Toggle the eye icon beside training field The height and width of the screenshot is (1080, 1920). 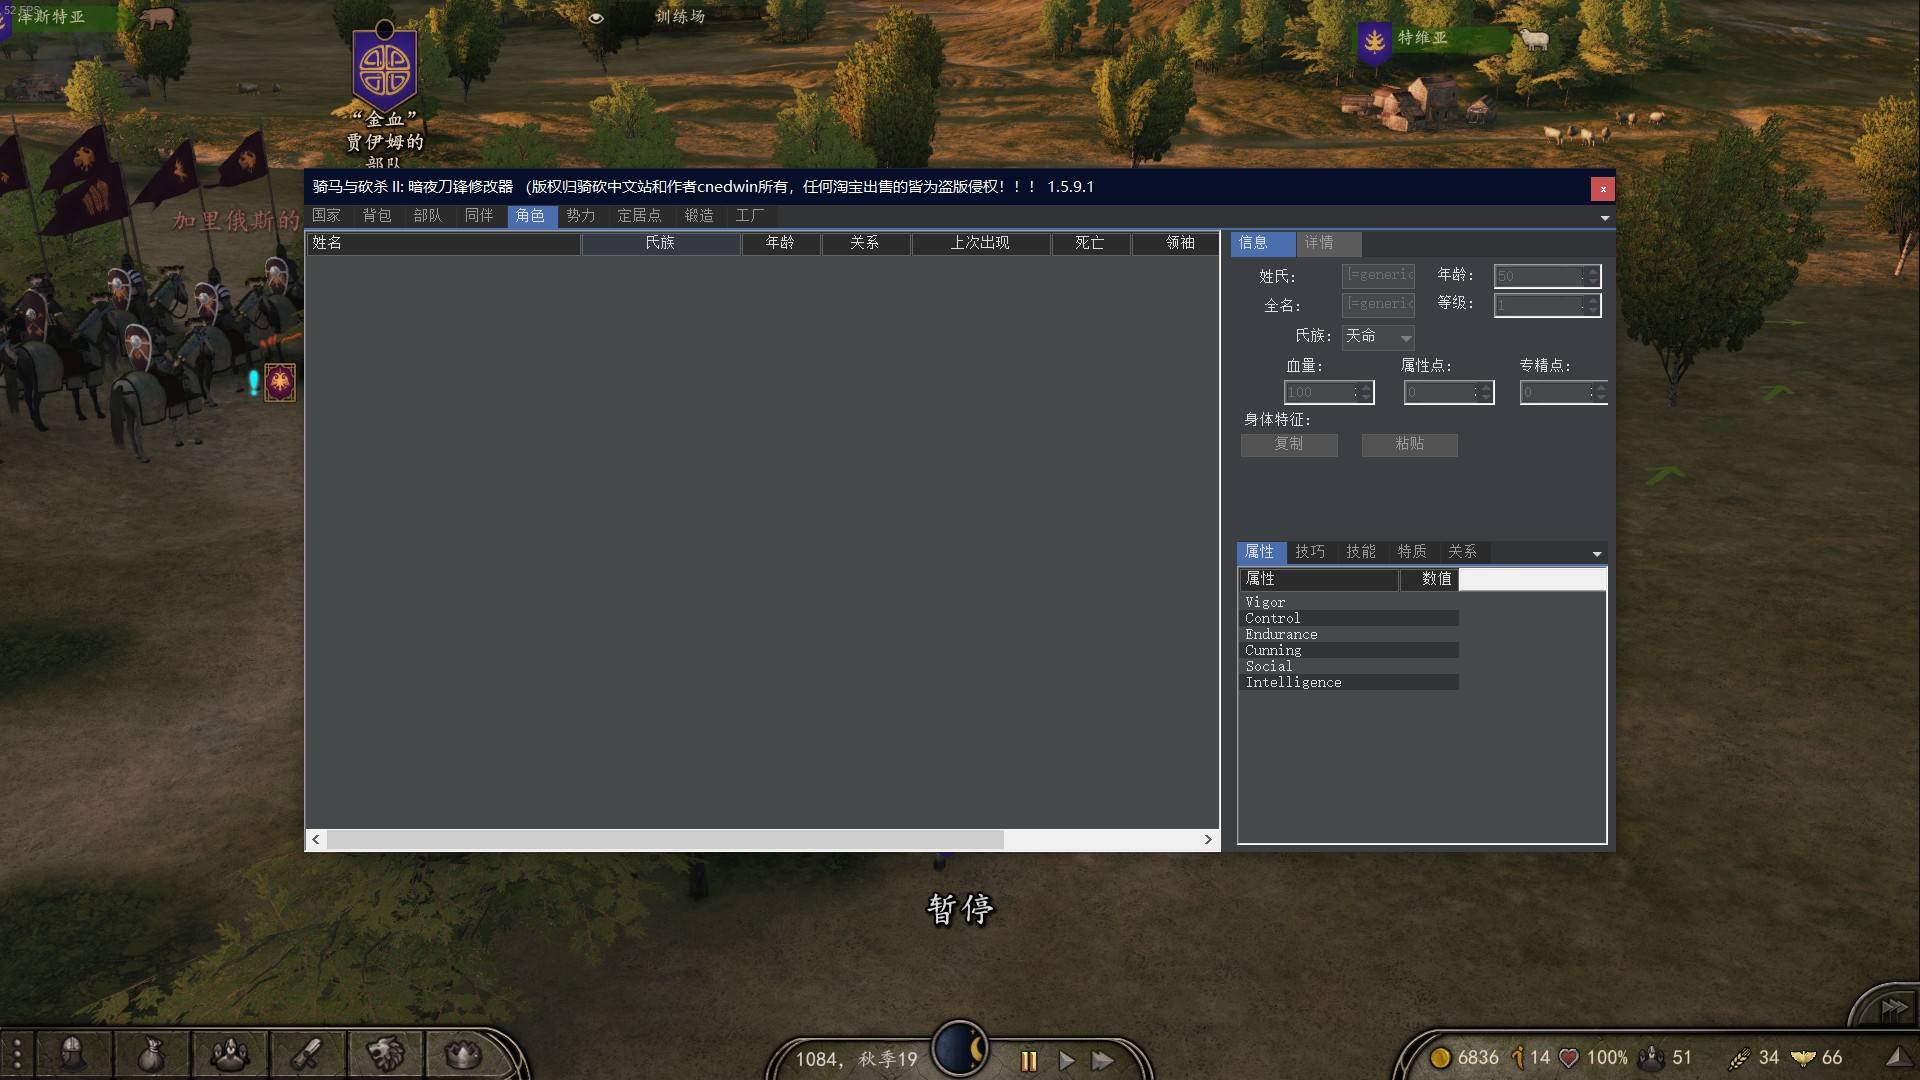tap(596, 18)
